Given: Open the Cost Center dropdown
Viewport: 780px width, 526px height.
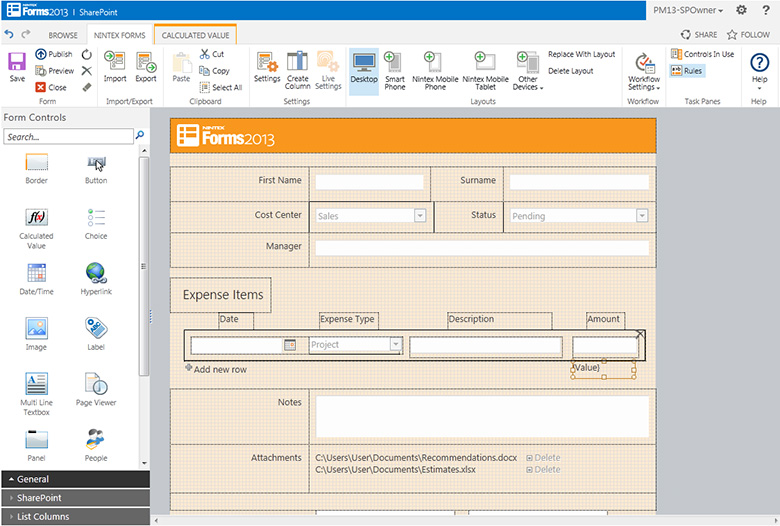Looking at the screenshot, I should (420, 216).
